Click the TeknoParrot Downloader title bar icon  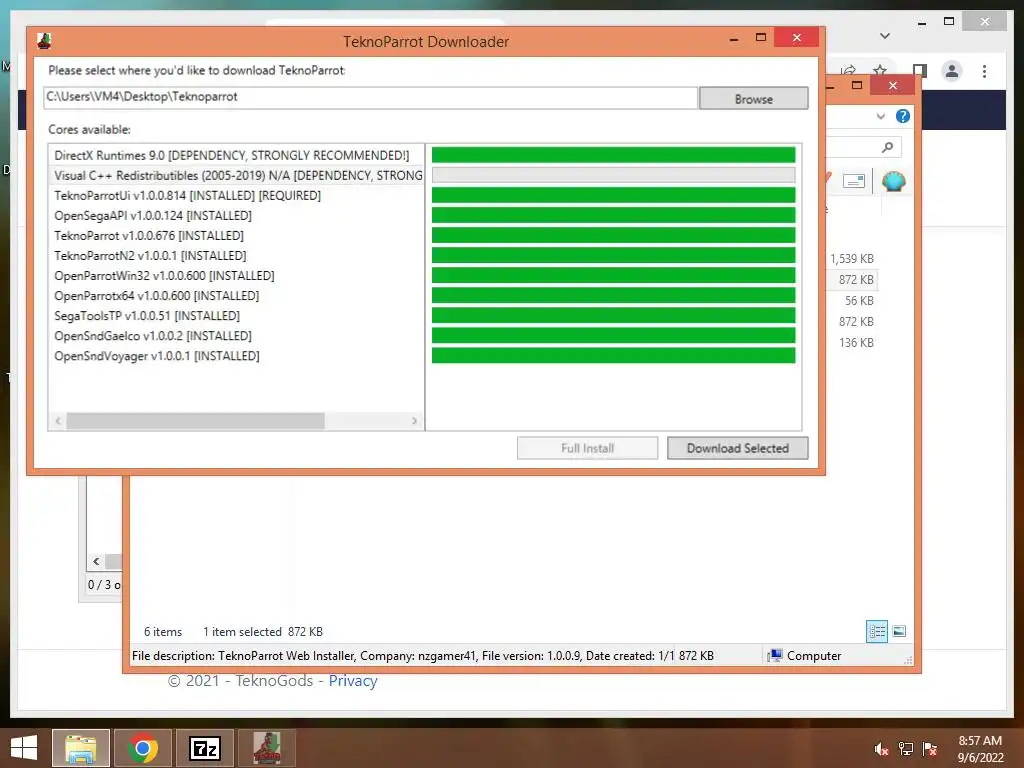[x=44, y=41]
